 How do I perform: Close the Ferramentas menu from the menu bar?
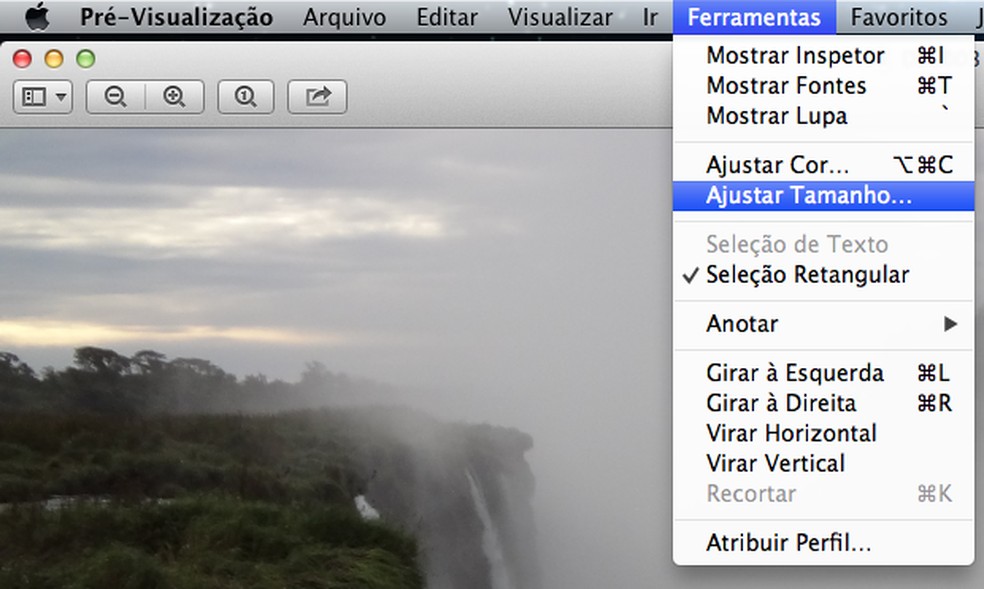[754, 17]
